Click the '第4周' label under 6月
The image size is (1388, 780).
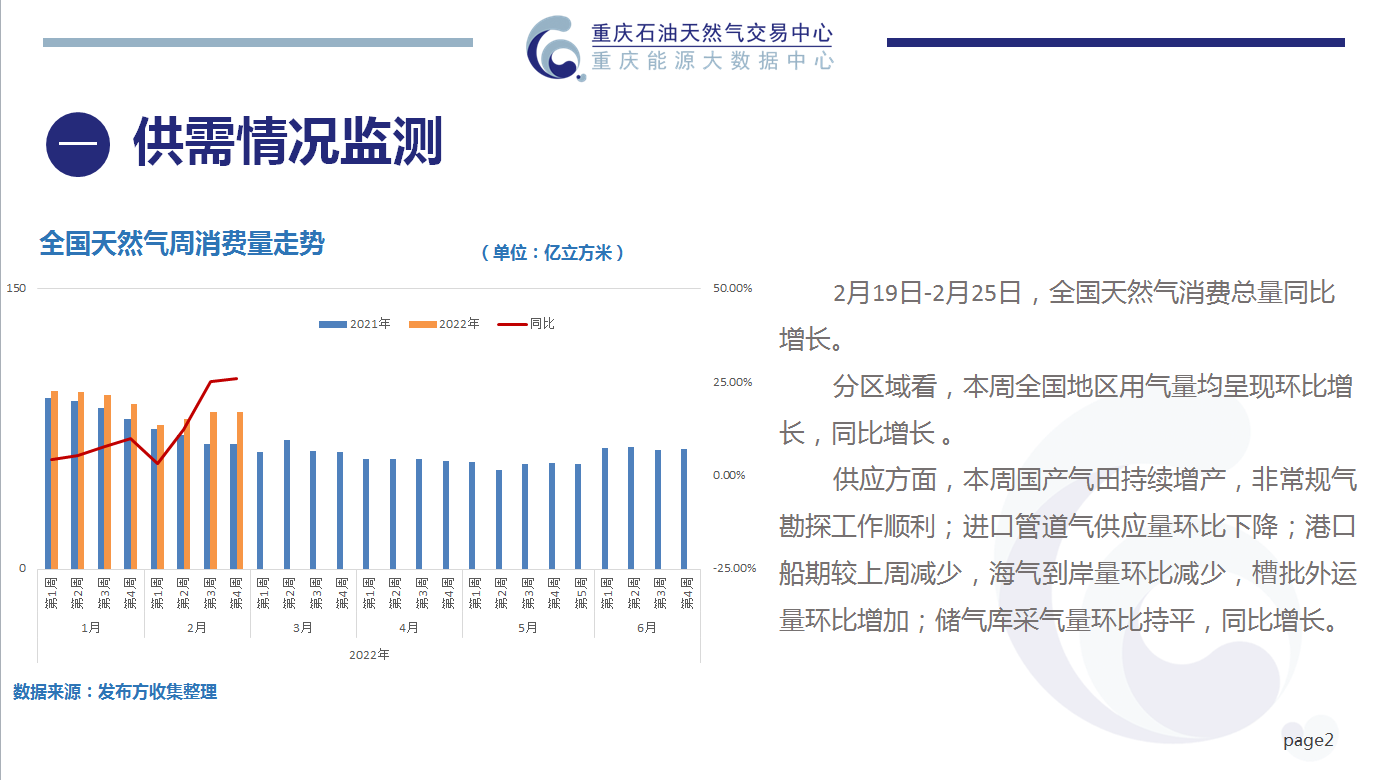(686, 593)
